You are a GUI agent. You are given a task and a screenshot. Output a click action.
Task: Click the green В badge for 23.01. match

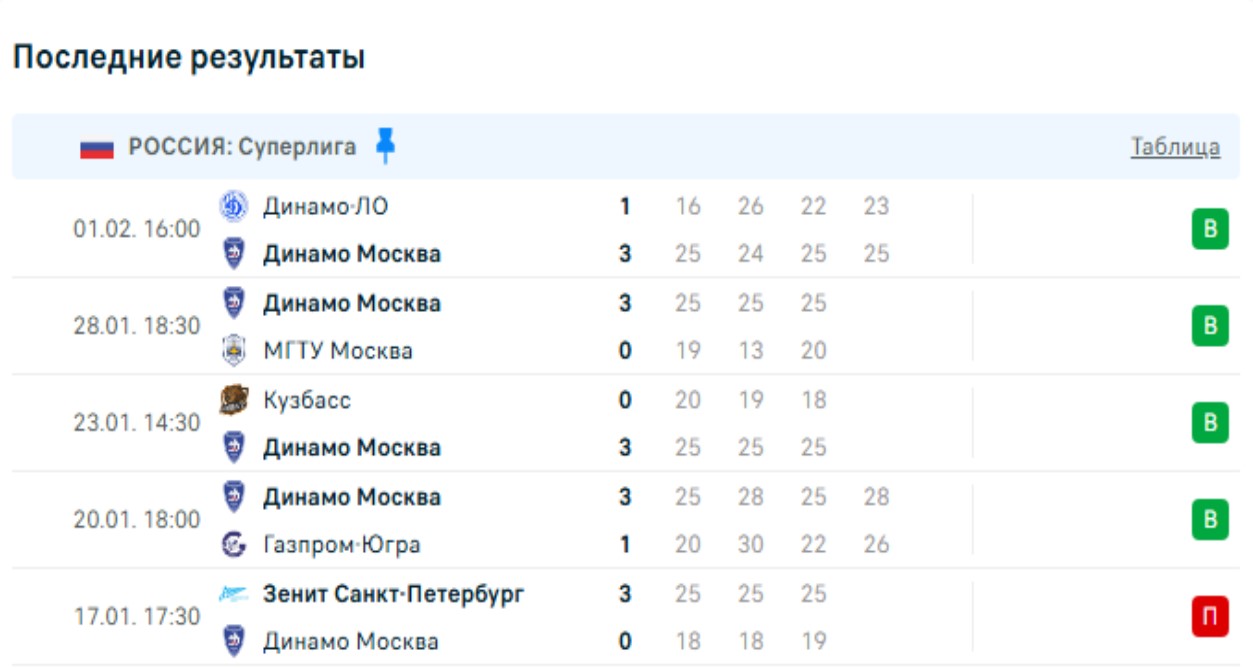coord(1209,423)
